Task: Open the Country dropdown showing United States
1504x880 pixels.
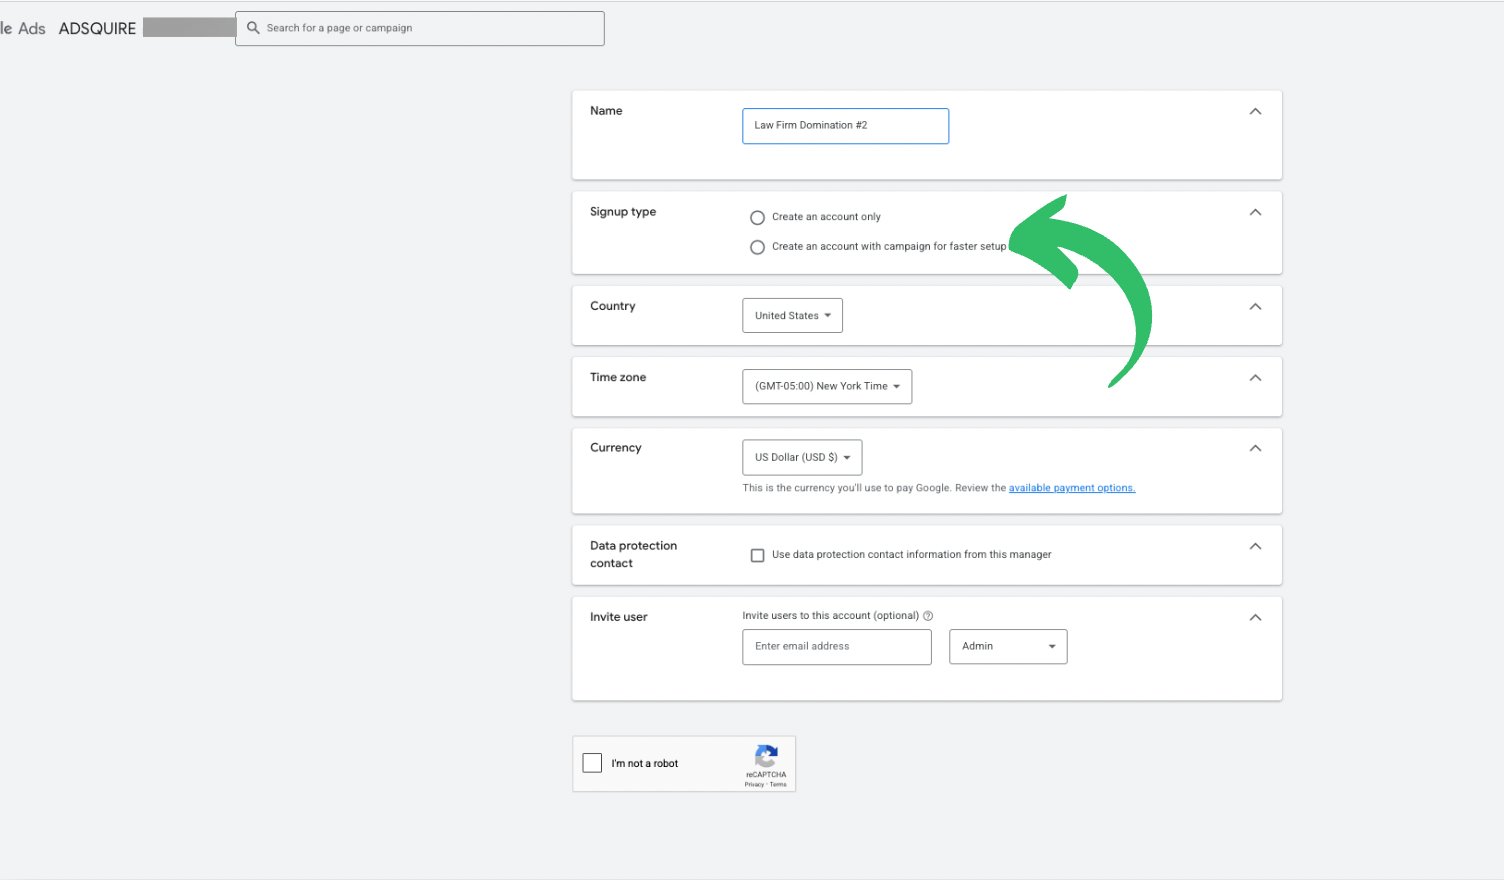Action: click(792, 315)
